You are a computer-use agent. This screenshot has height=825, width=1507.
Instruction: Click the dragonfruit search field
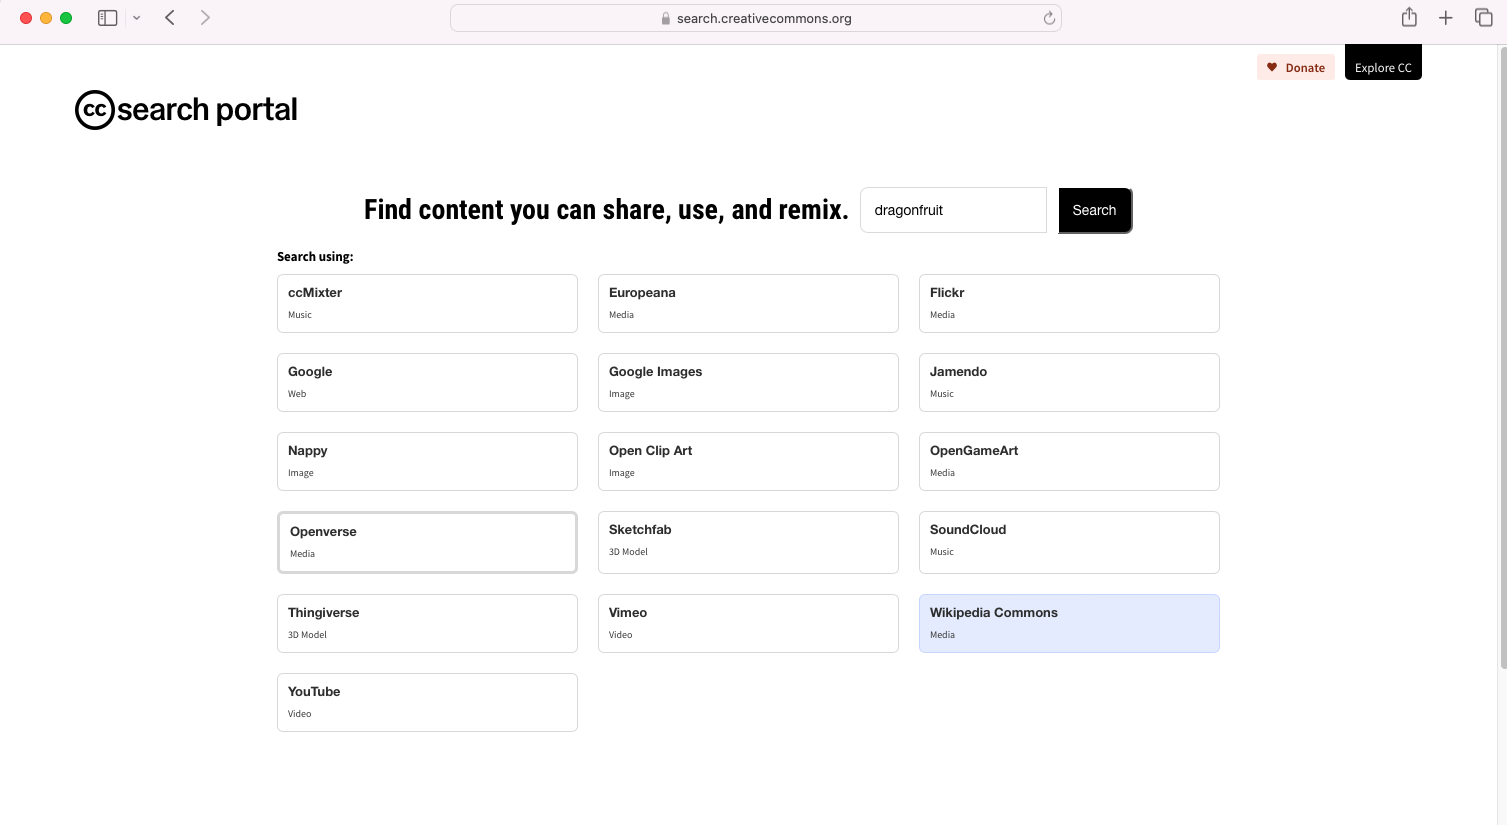point(953,210)
